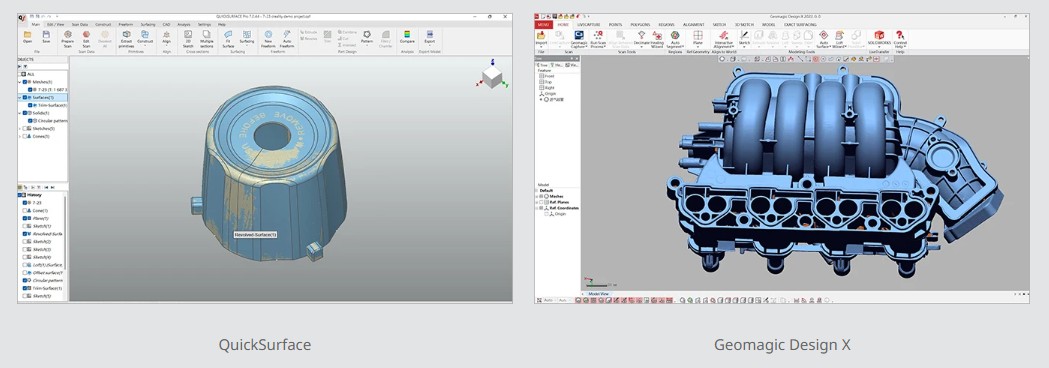Toggle the Surfaces(1) checkbox in QuickSurface

[25, 97]
